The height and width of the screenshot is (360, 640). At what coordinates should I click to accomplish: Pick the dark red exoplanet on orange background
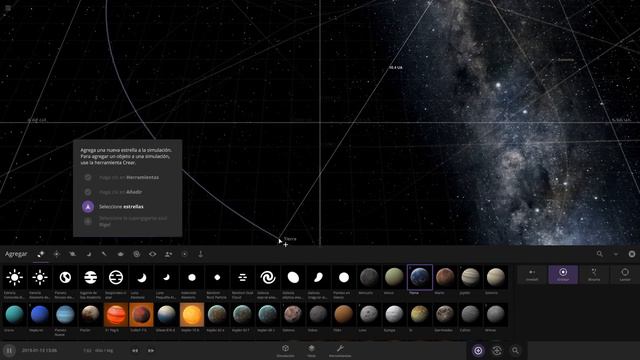coord(141,315)
